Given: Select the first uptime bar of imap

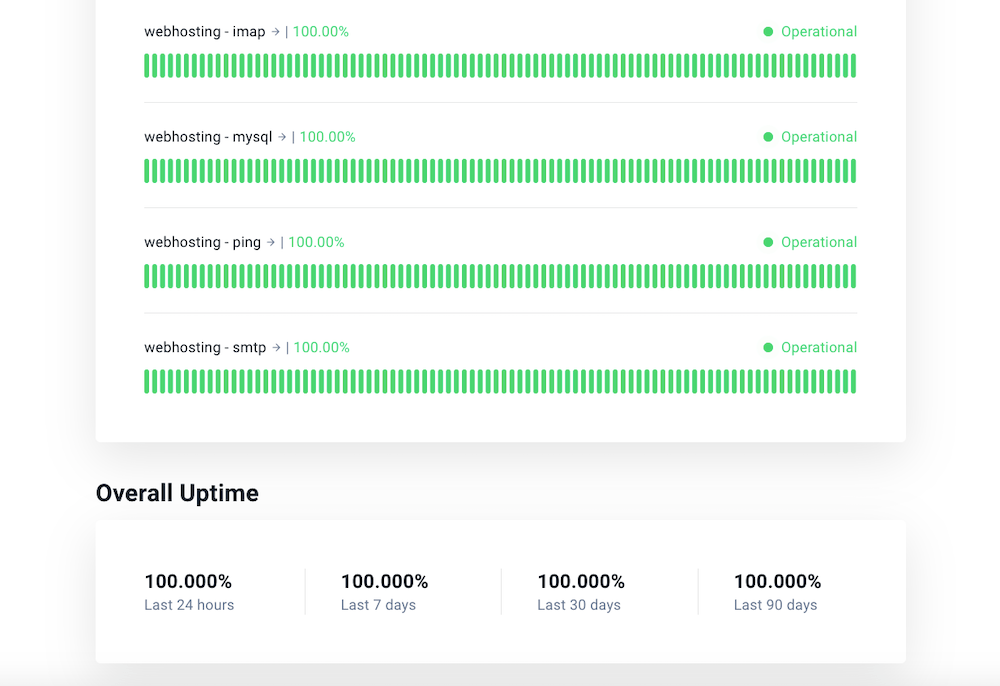Looking at the screenshot, I should tap(147, 66).
